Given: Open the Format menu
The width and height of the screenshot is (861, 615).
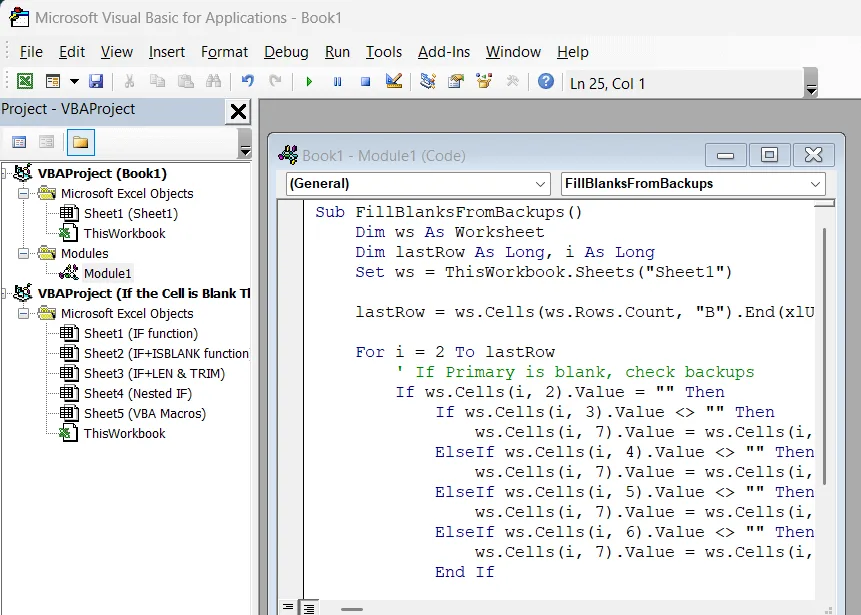Looking at the screenshot, I should coord(225,52).
